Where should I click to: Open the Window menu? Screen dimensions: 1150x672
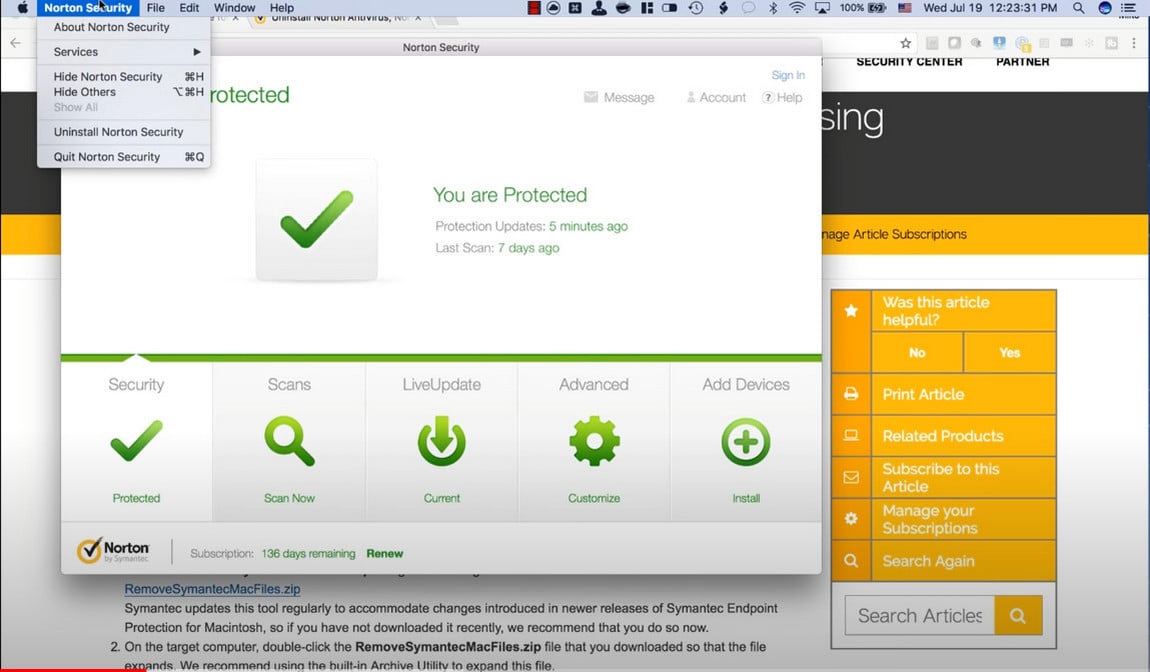pyautogui.click(x=235, y=8)
